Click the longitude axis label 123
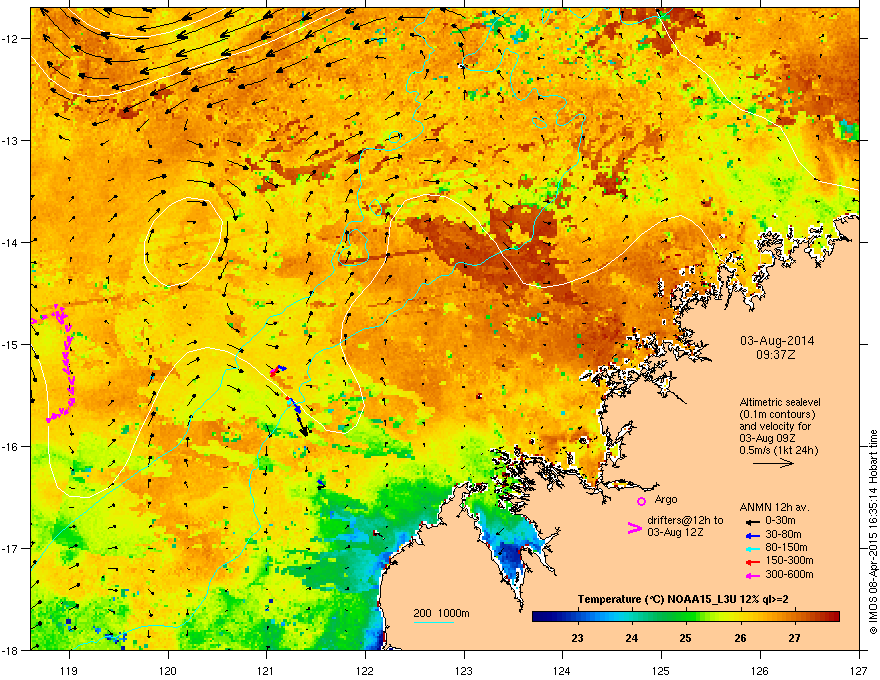 point(464,670)
